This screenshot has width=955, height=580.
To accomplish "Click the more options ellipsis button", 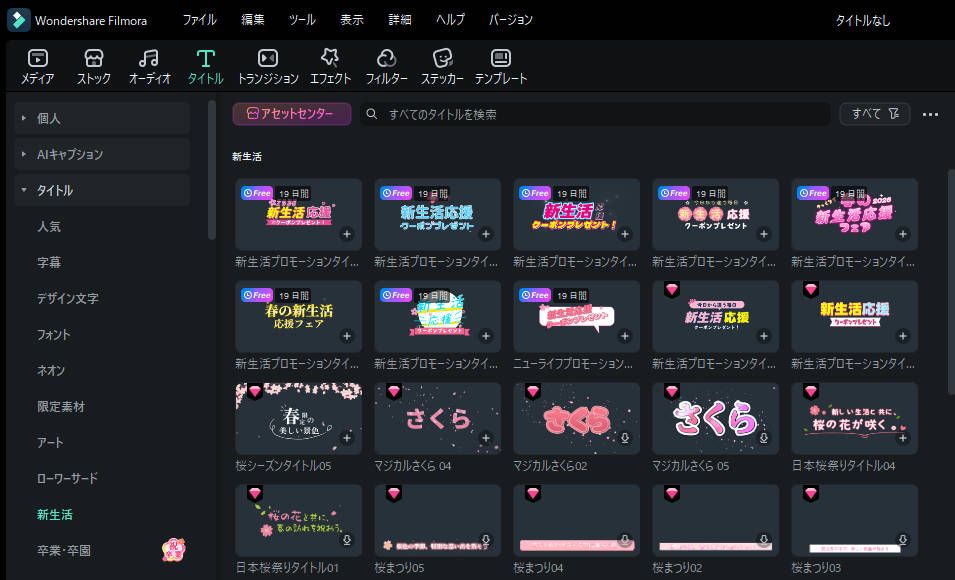I will coord(929,113).
